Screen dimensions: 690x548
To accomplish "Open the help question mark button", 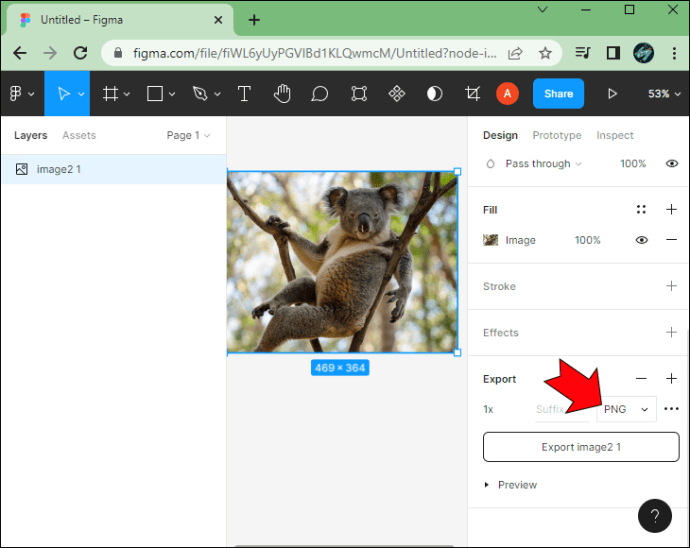I will coord(655,516).
